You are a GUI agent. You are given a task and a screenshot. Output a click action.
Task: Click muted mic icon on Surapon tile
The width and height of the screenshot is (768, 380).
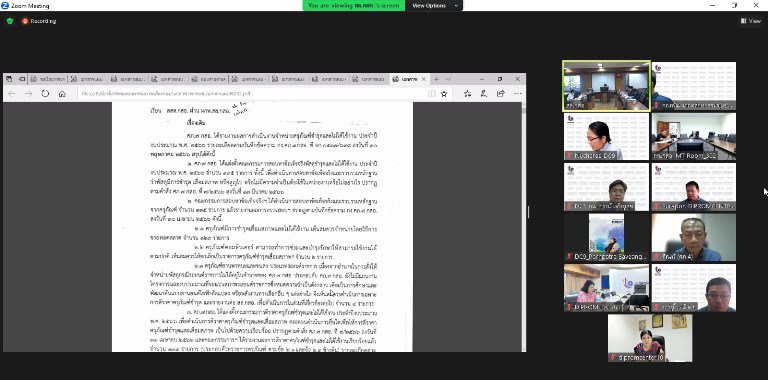(657, 206)
